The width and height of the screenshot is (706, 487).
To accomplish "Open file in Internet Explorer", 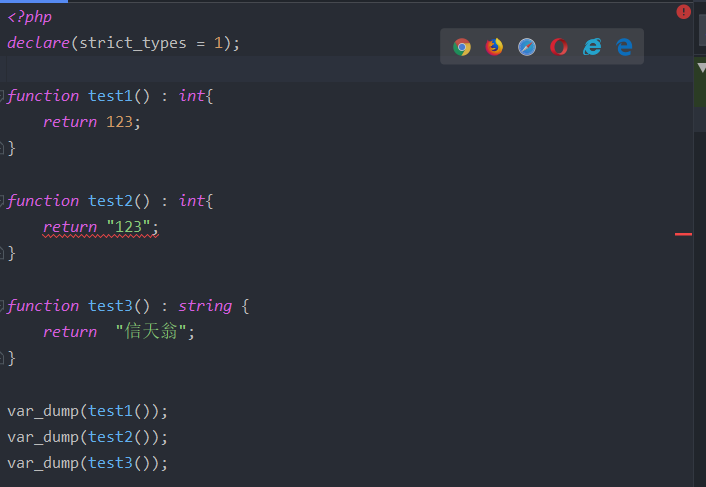I will pos(592,47).
